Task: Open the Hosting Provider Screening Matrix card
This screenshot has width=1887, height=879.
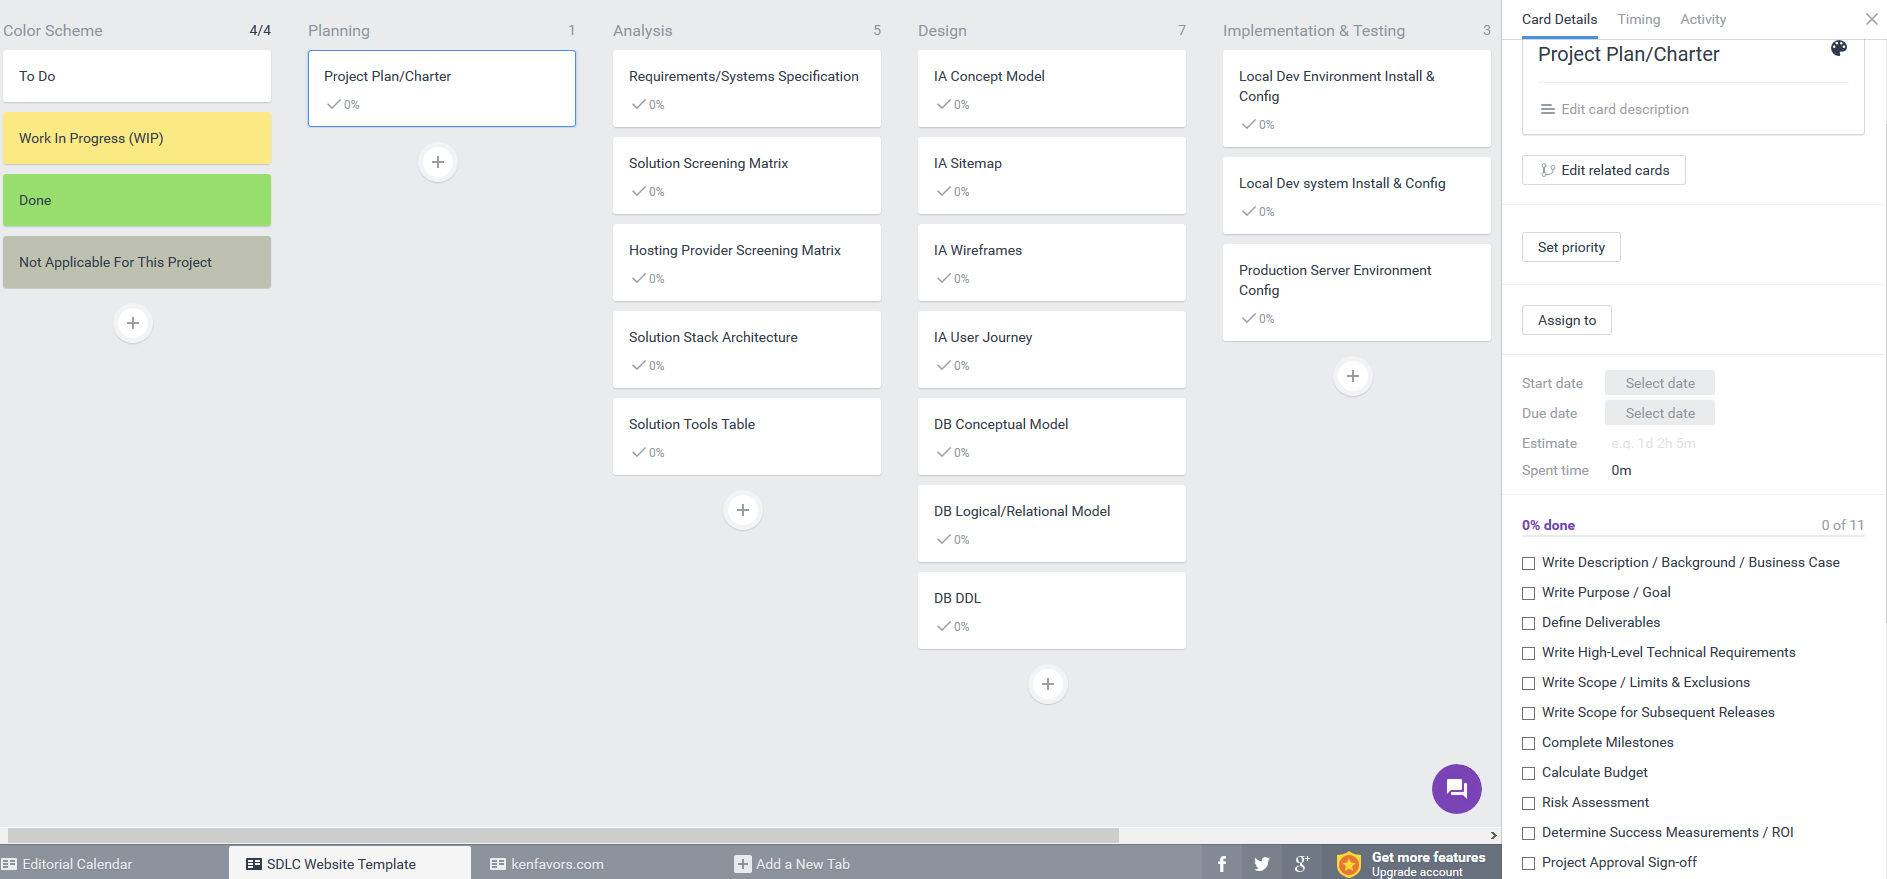Action: click(747, 262)
